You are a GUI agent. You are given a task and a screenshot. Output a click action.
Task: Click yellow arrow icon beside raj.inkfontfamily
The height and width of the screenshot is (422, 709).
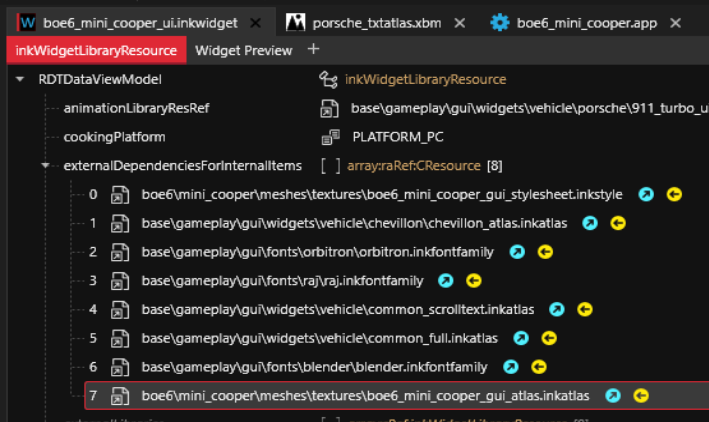point(474,281)
